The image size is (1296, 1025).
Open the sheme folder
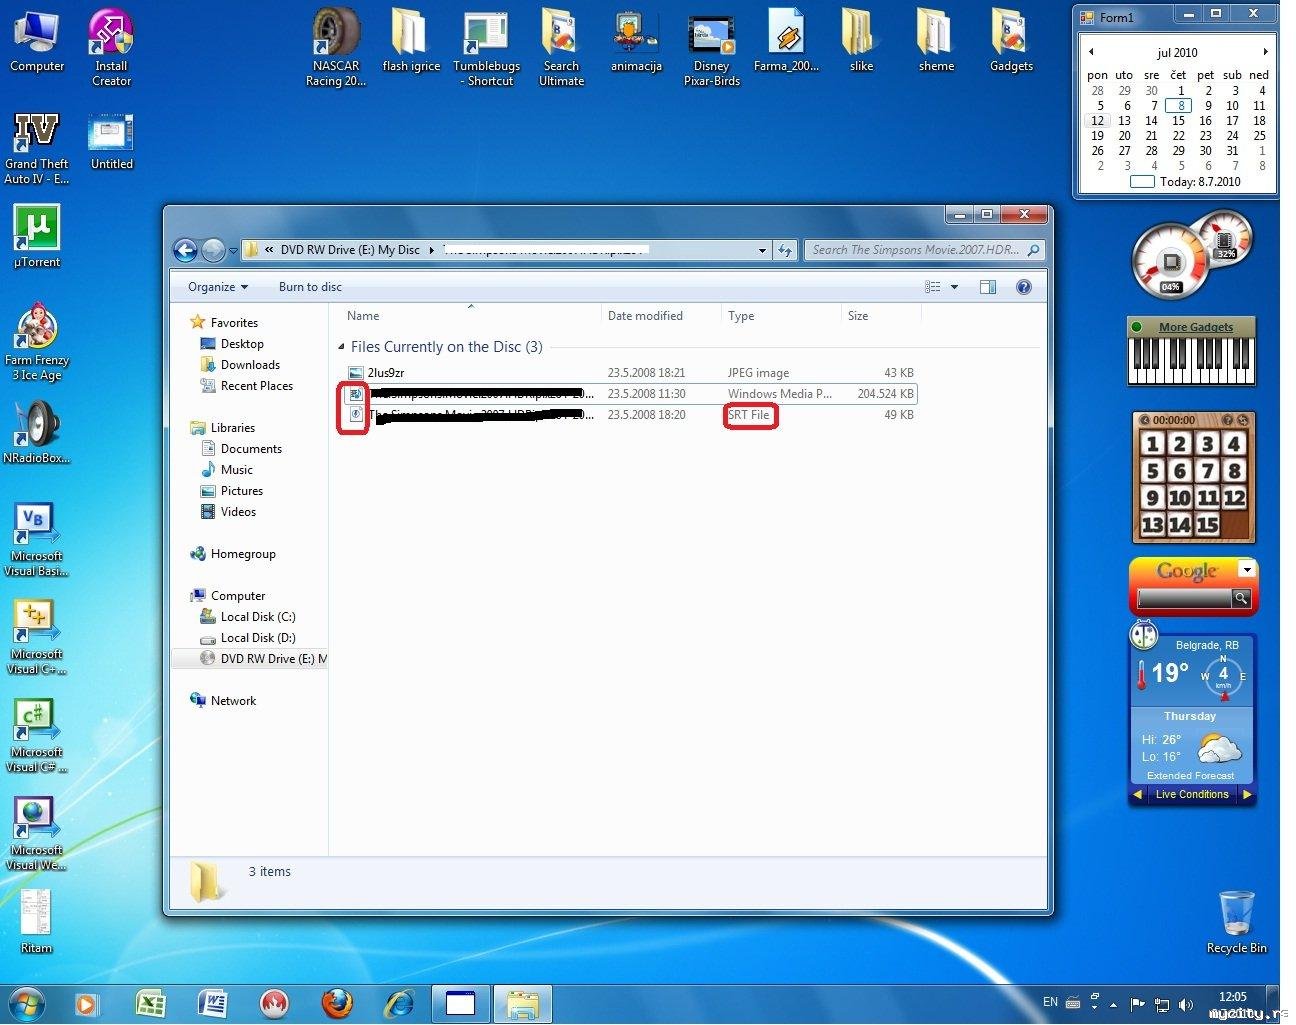point(936,42)
